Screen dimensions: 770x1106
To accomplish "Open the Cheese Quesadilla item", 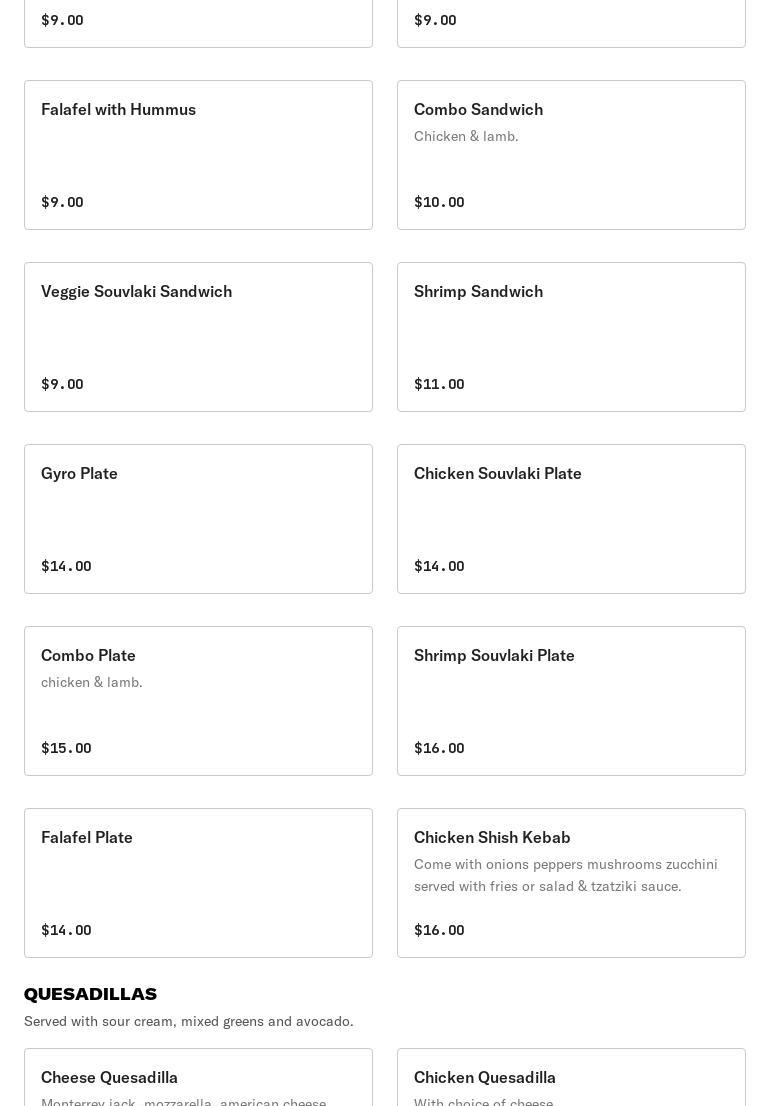I will tap(198, 1078).
